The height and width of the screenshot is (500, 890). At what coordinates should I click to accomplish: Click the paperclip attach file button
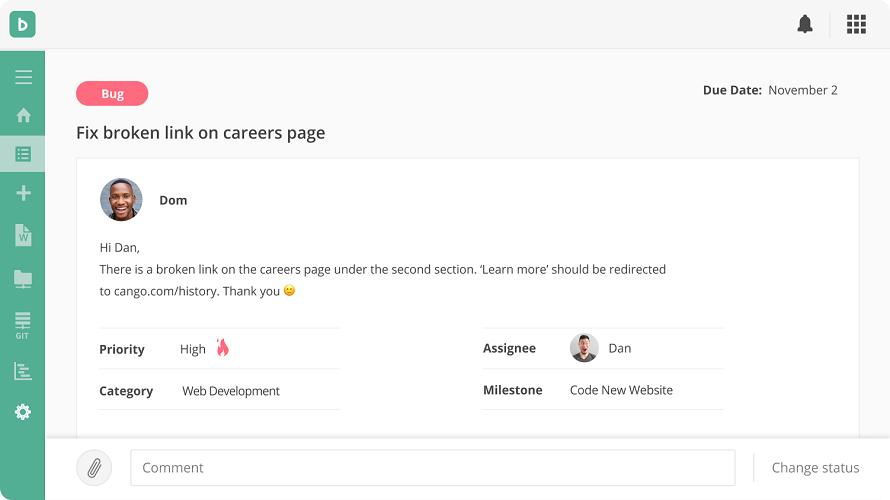pyautogui.click(x=94, y=467)
